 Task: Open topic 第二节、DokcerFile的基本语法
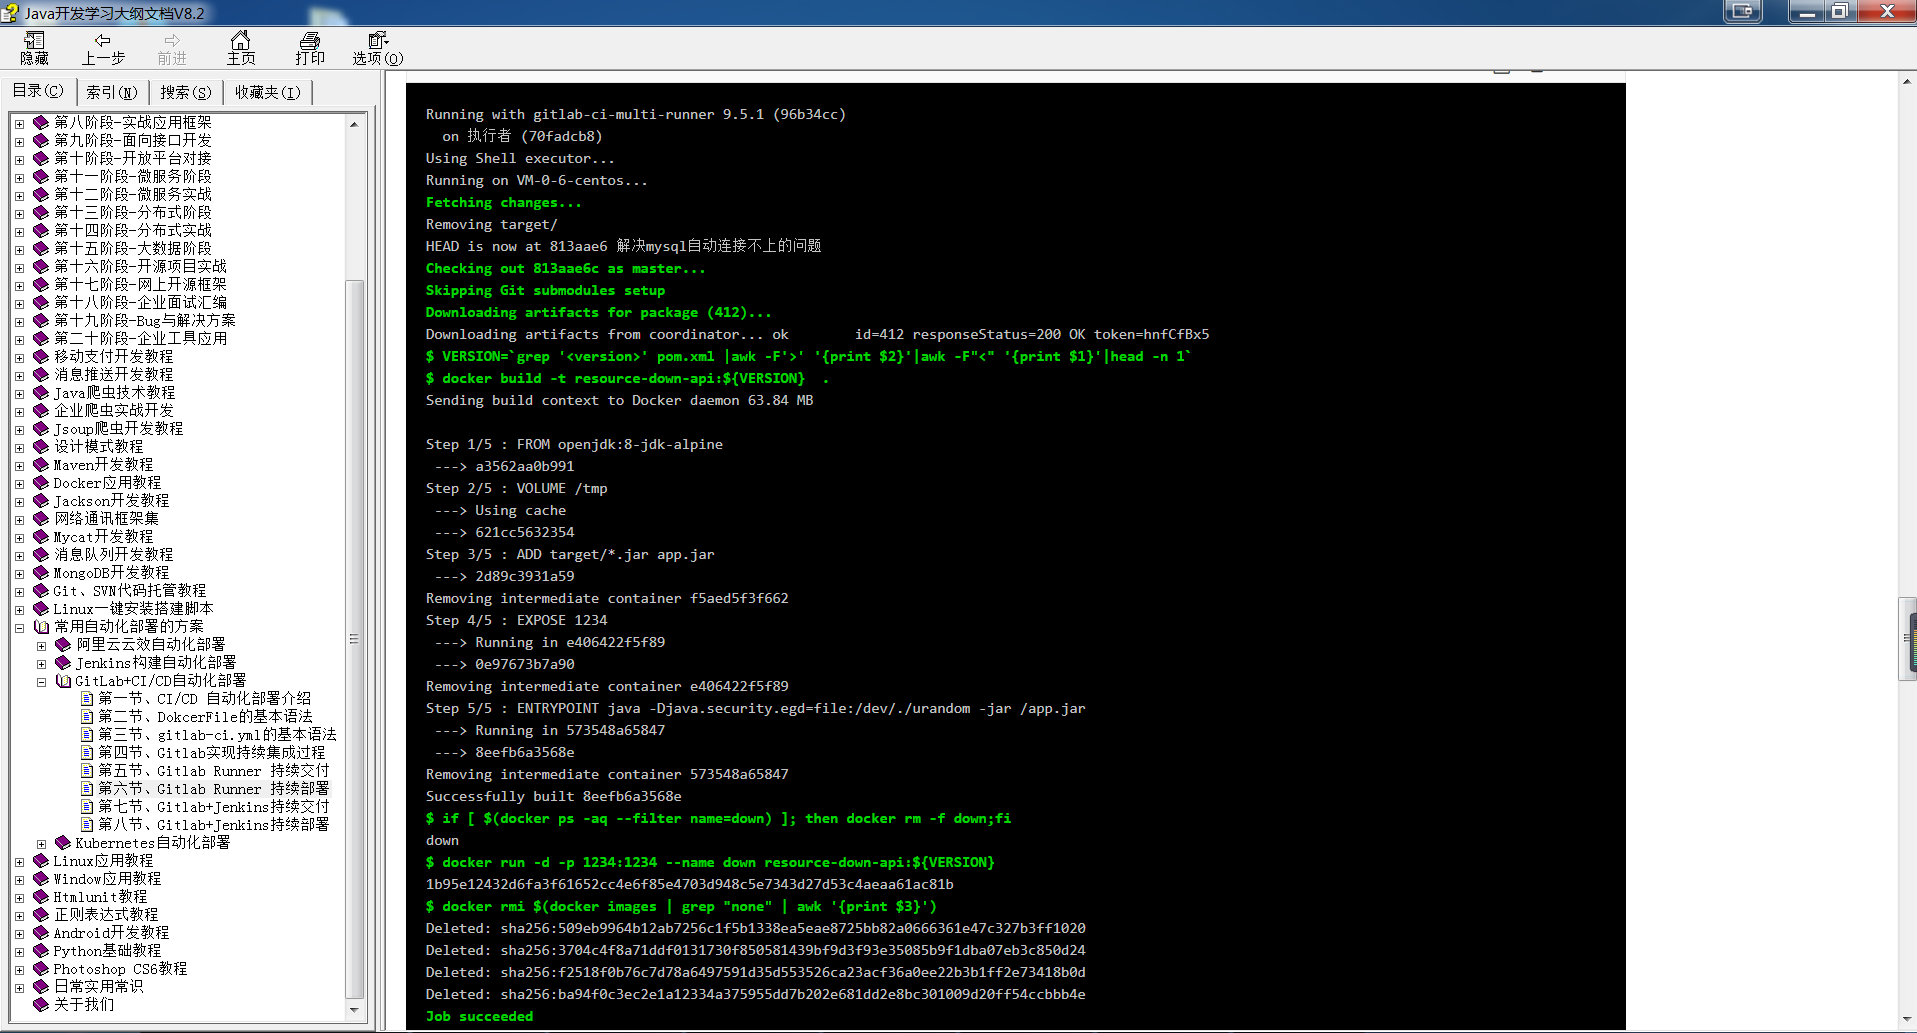[x=205, y=717]
